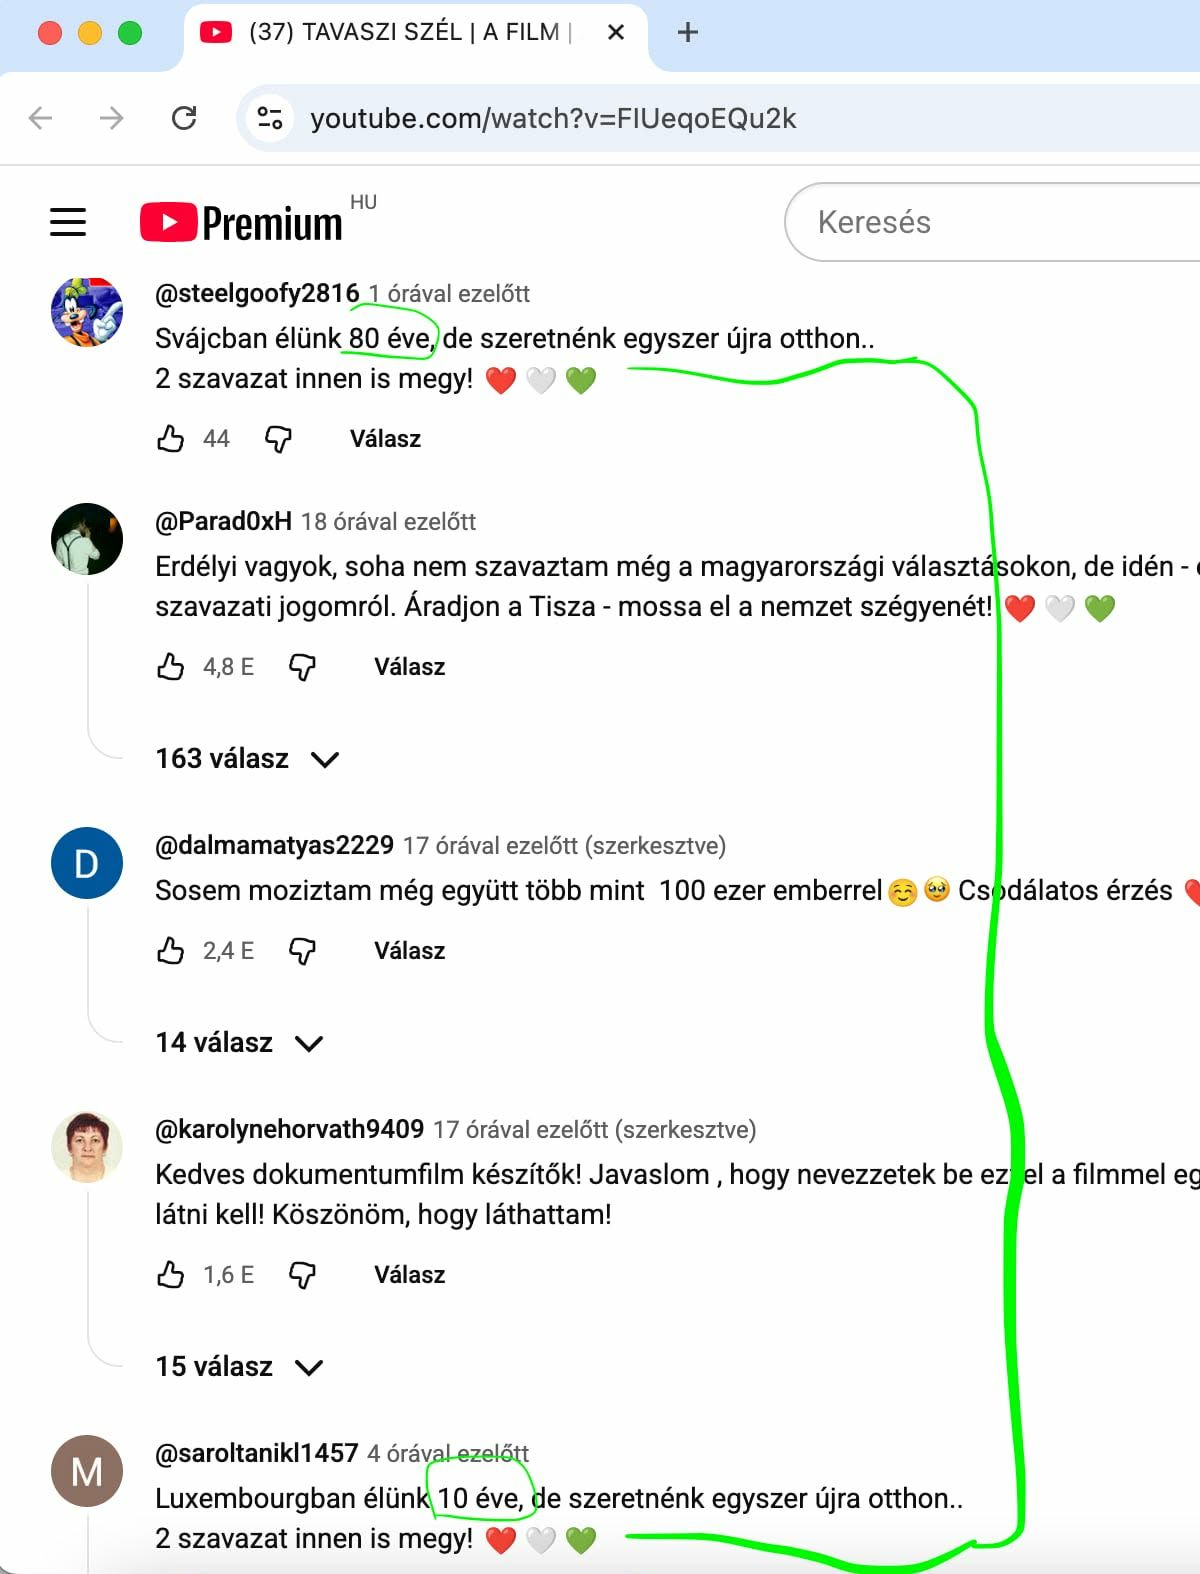Open the @saroltanikl1457 avatar M
The height and width of the screenshot is (1574, 1200).
[87, 1471]
